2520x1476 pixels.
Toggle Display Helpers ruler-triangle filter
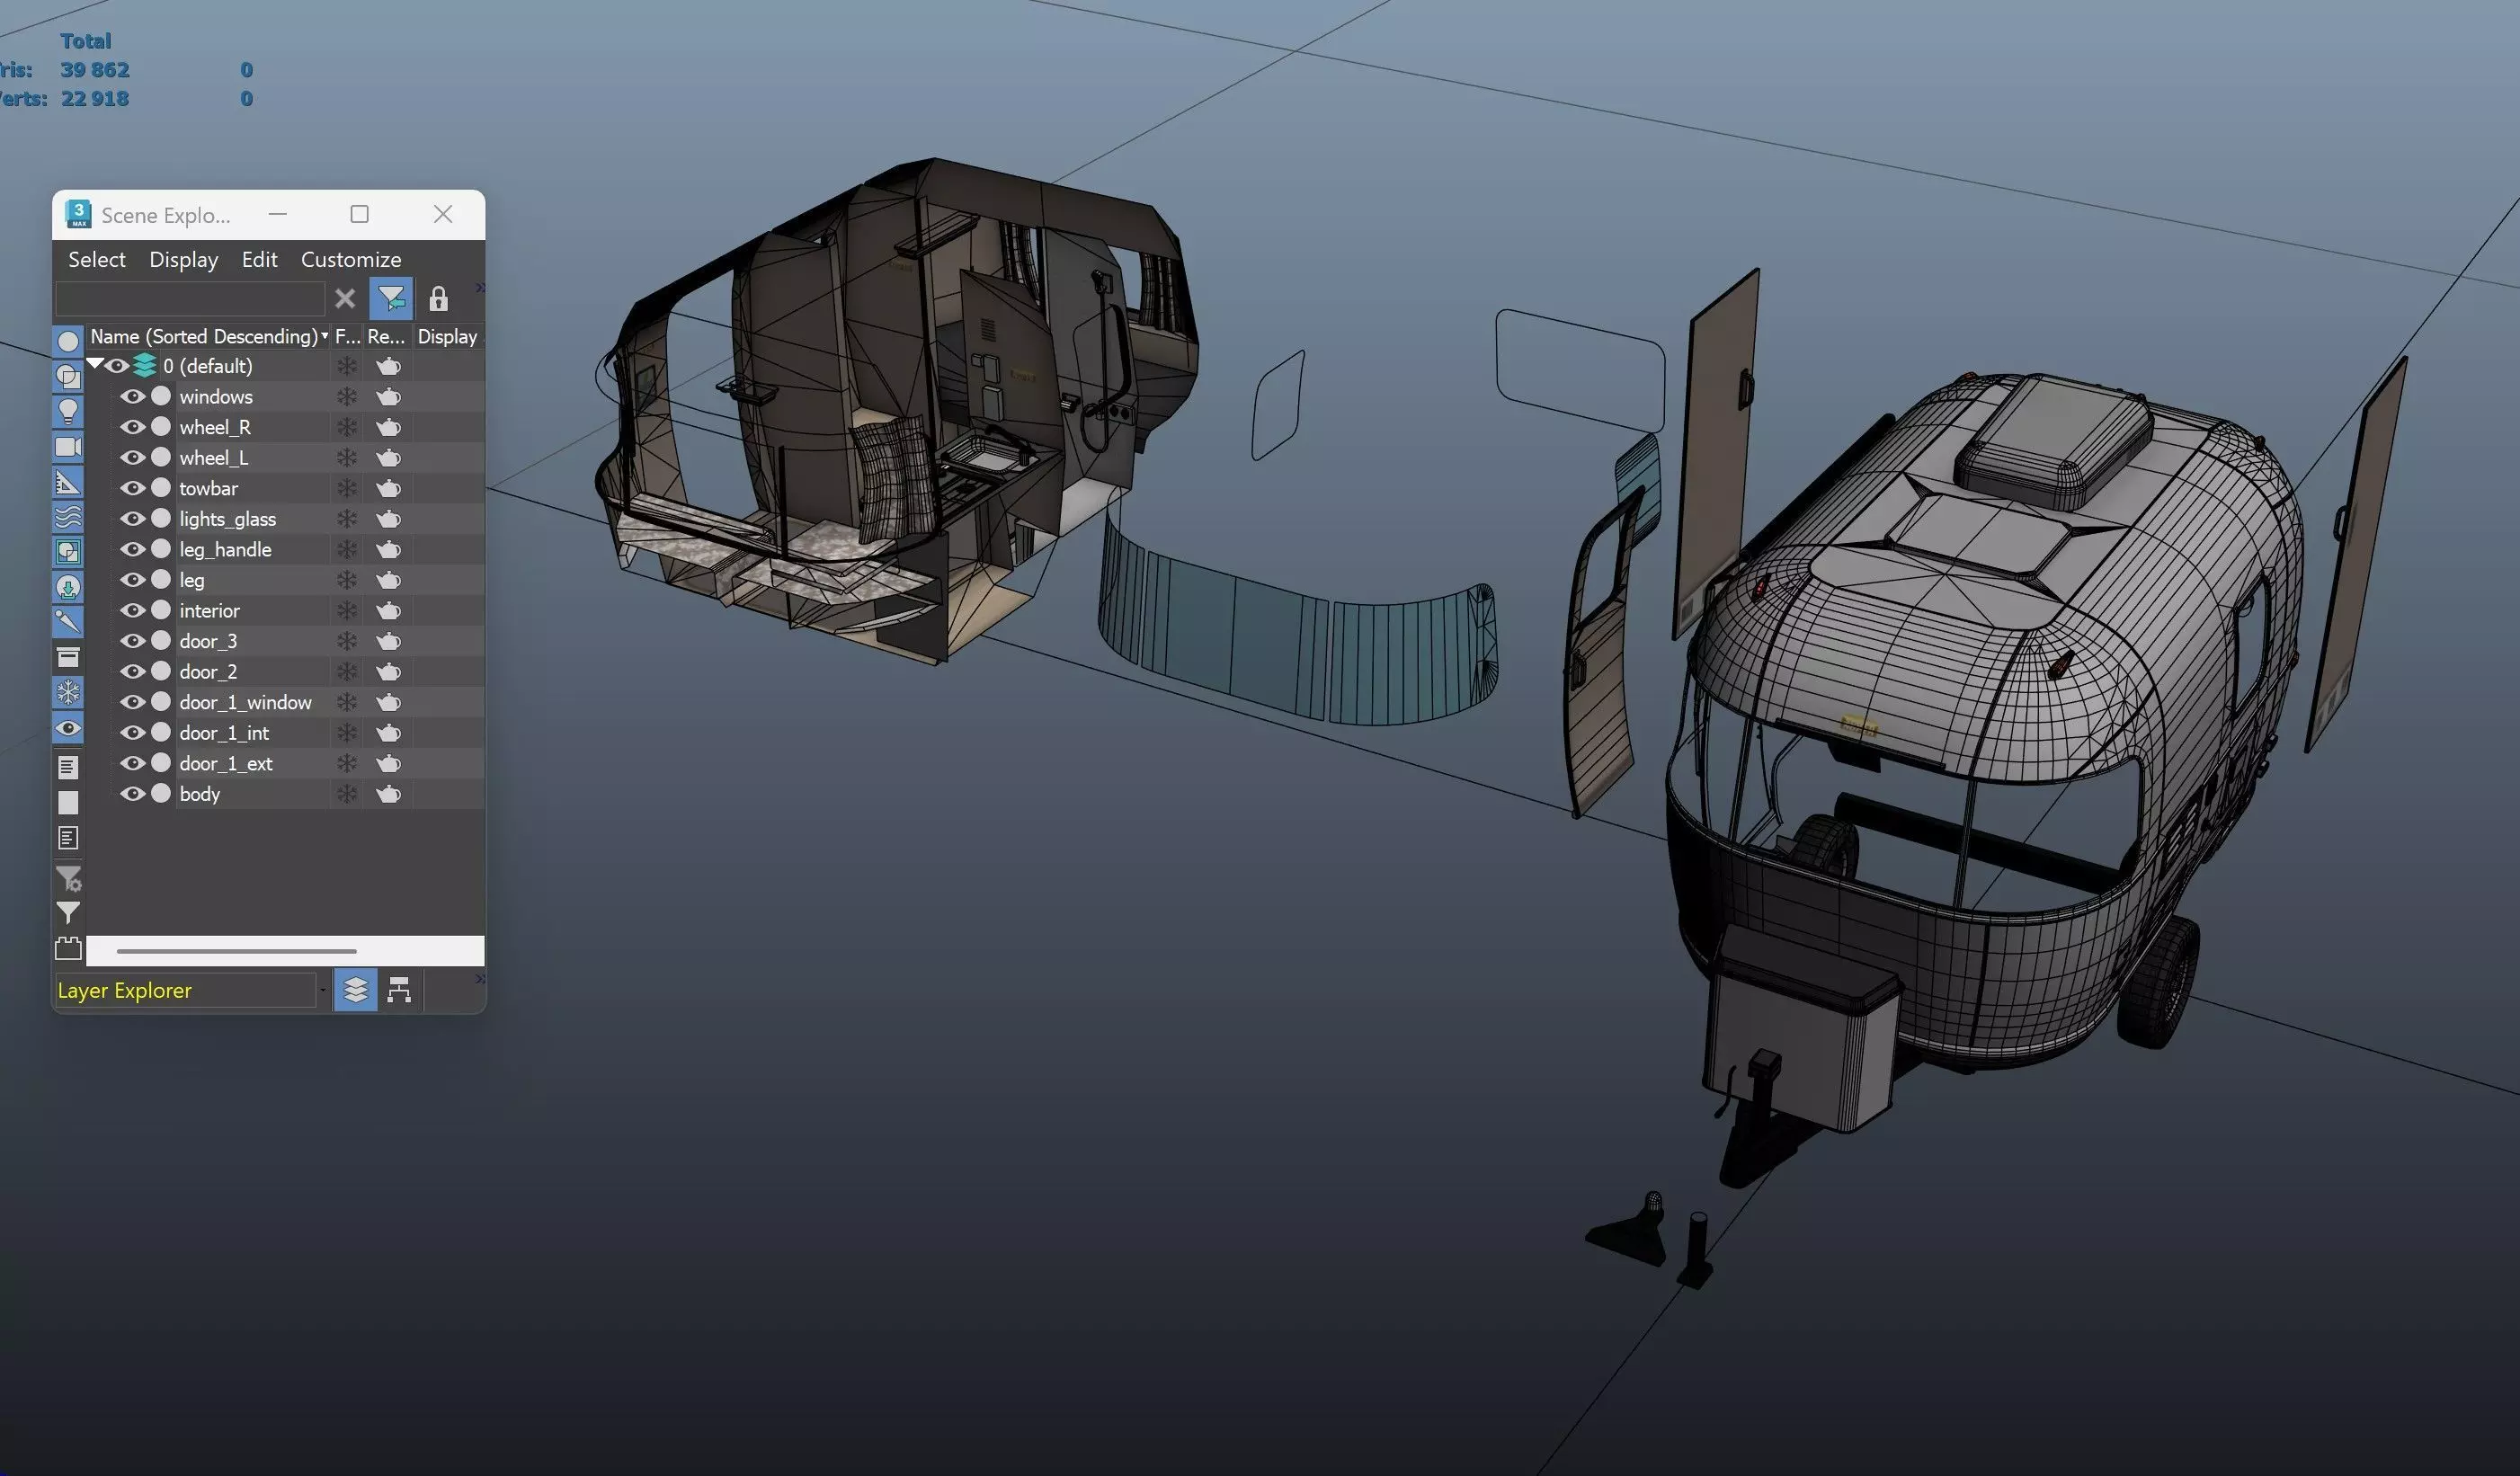click(x=68, y=483)
